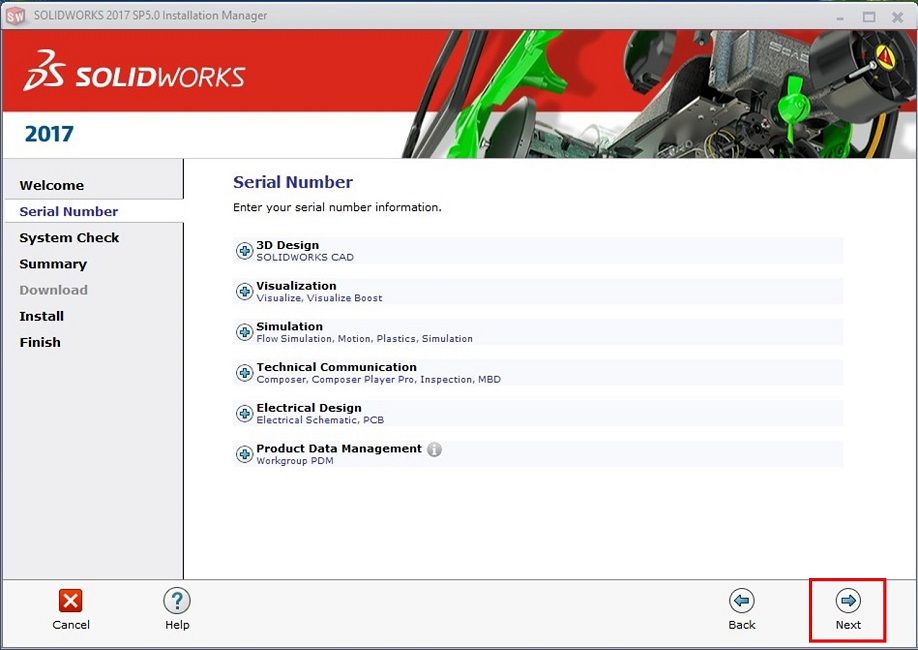The height and width of the screenshot is (650, 918).
Task: Expand the Visualization section
Action: click(244, 292)
